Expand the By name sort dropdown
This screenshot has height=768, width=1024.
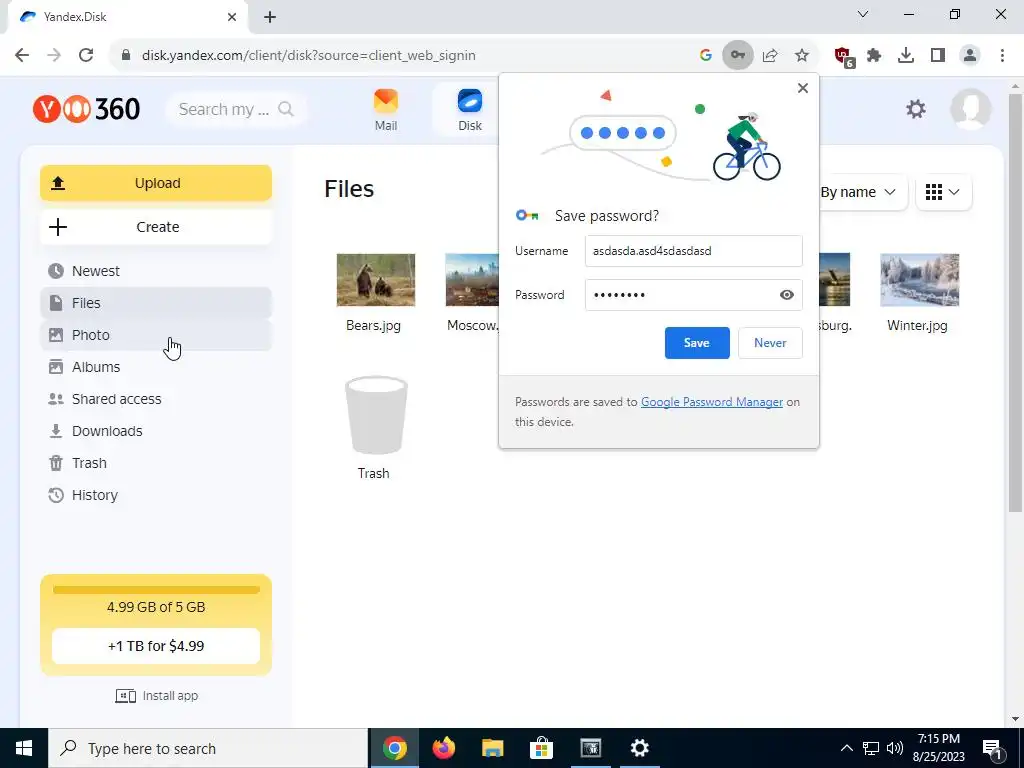pos(858,192)
